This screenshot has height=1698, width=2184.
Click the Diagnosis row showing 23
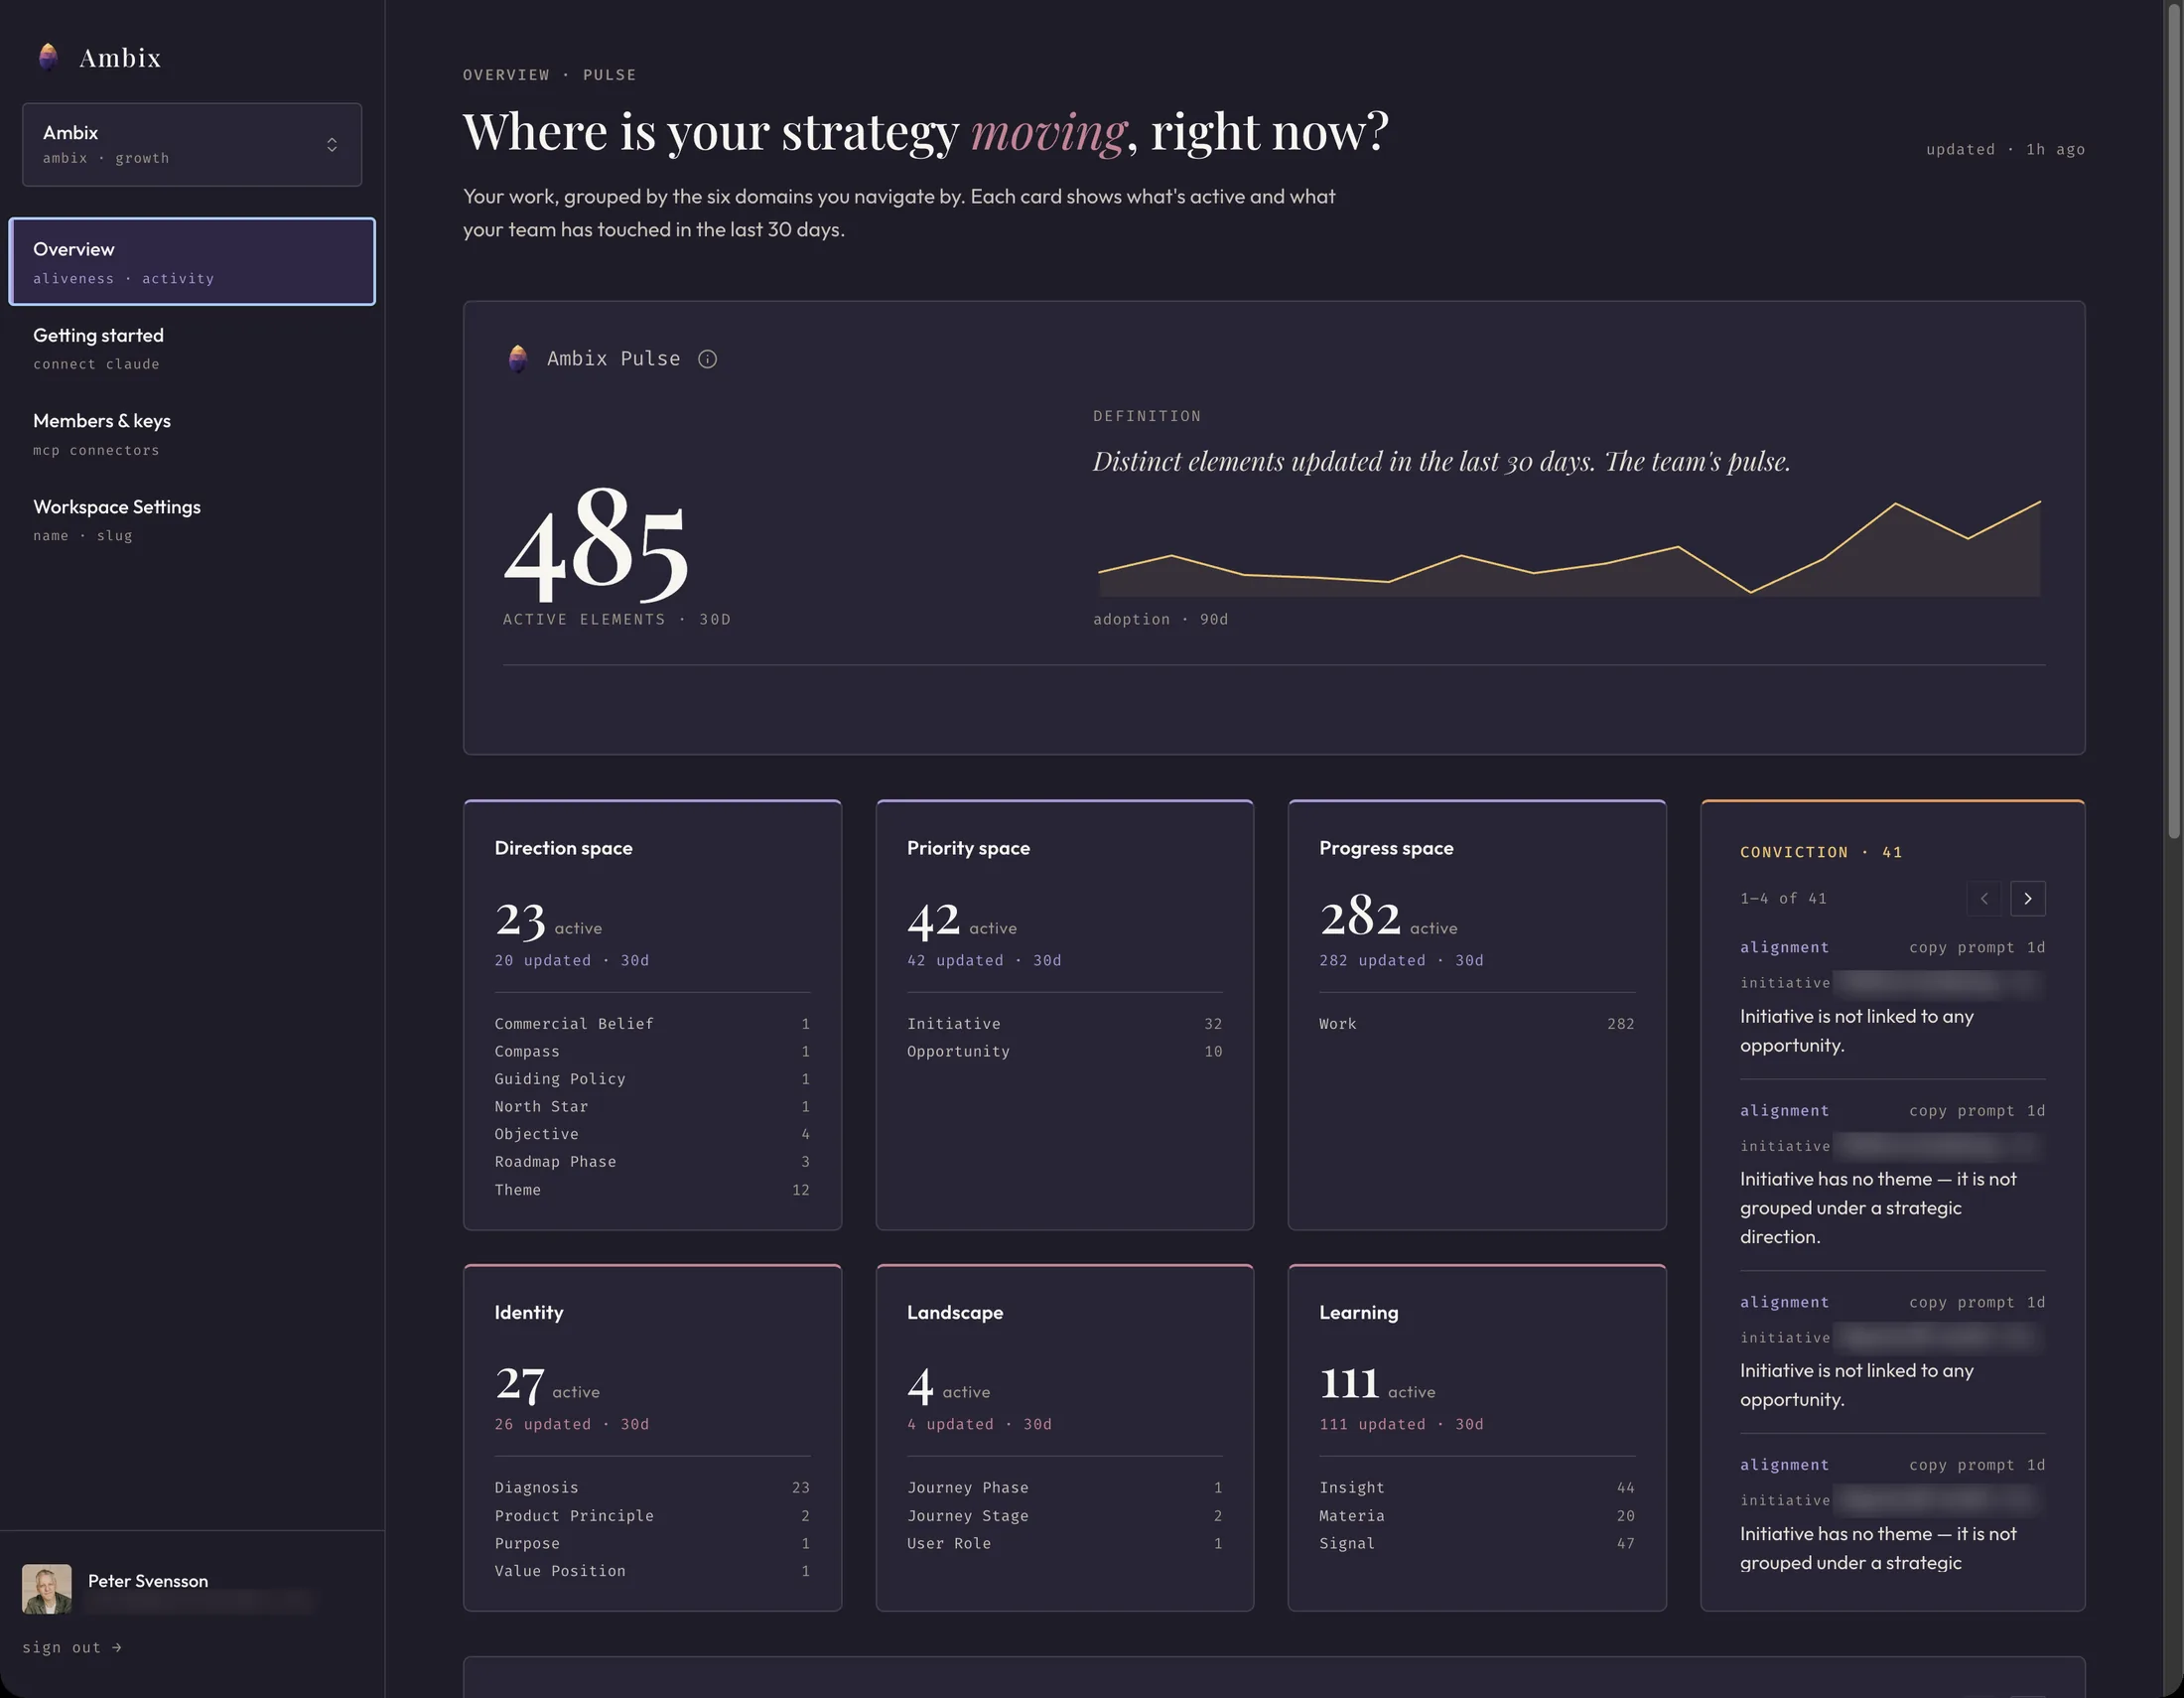652,1488
